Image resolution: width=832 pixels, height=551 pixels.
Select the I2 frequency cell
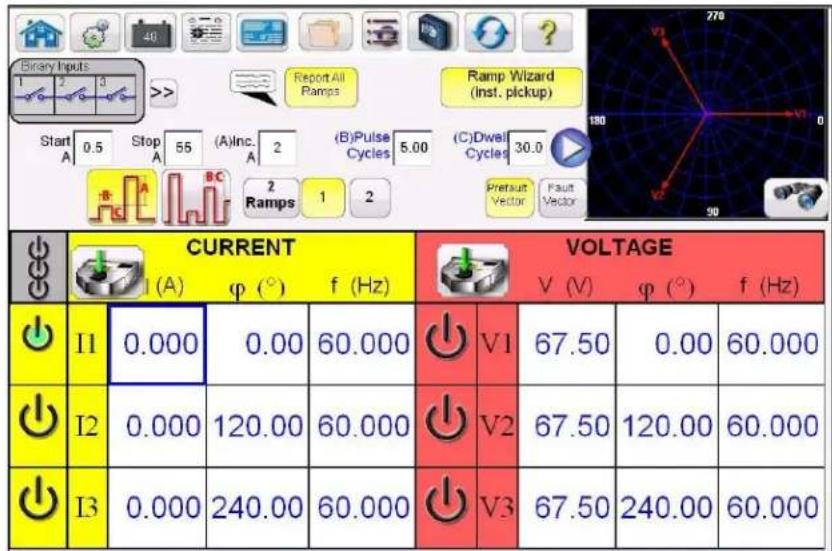pos(362,426)
